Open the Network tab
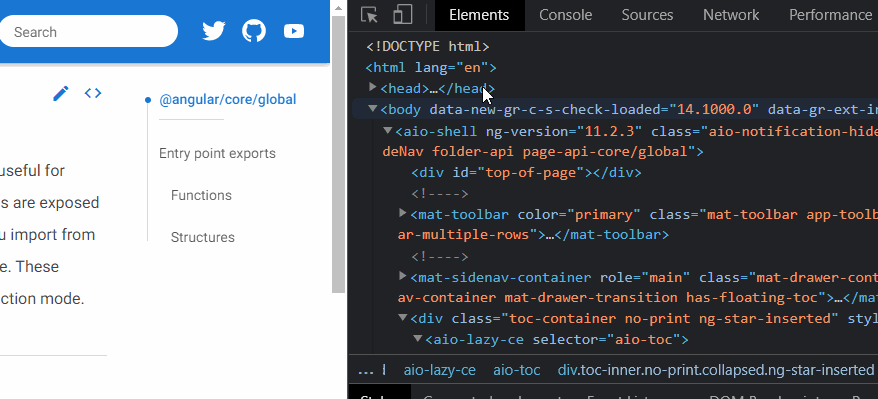878x399 pixels. (x=731, y=15)
